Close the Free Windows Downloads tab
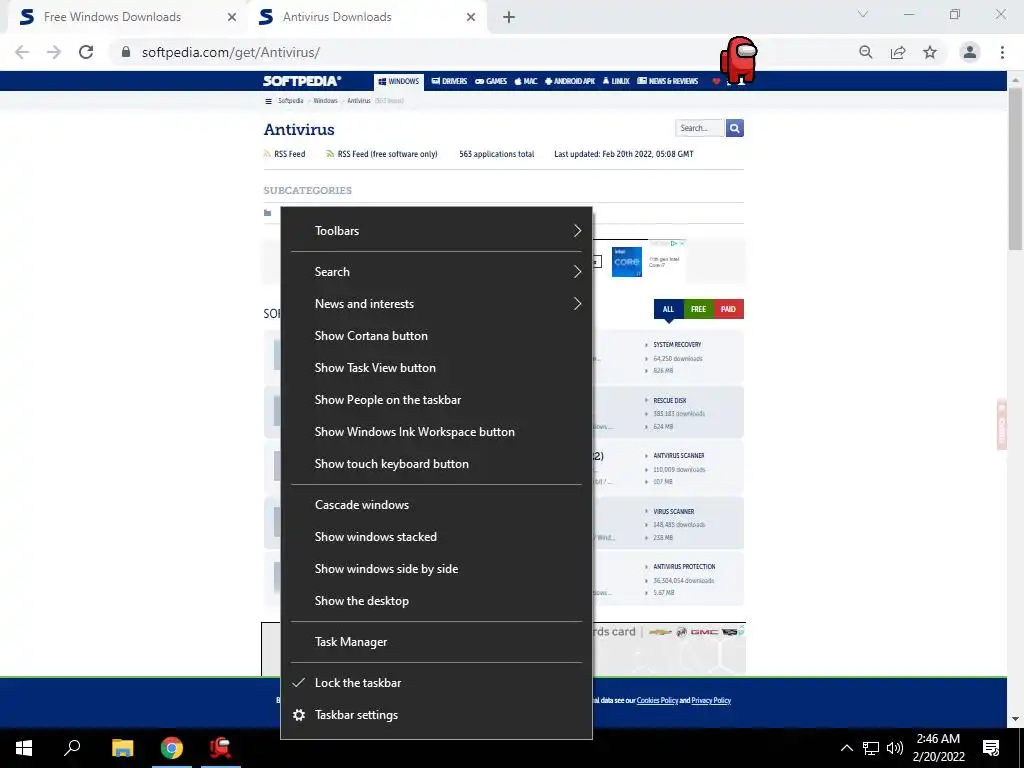 232,17
